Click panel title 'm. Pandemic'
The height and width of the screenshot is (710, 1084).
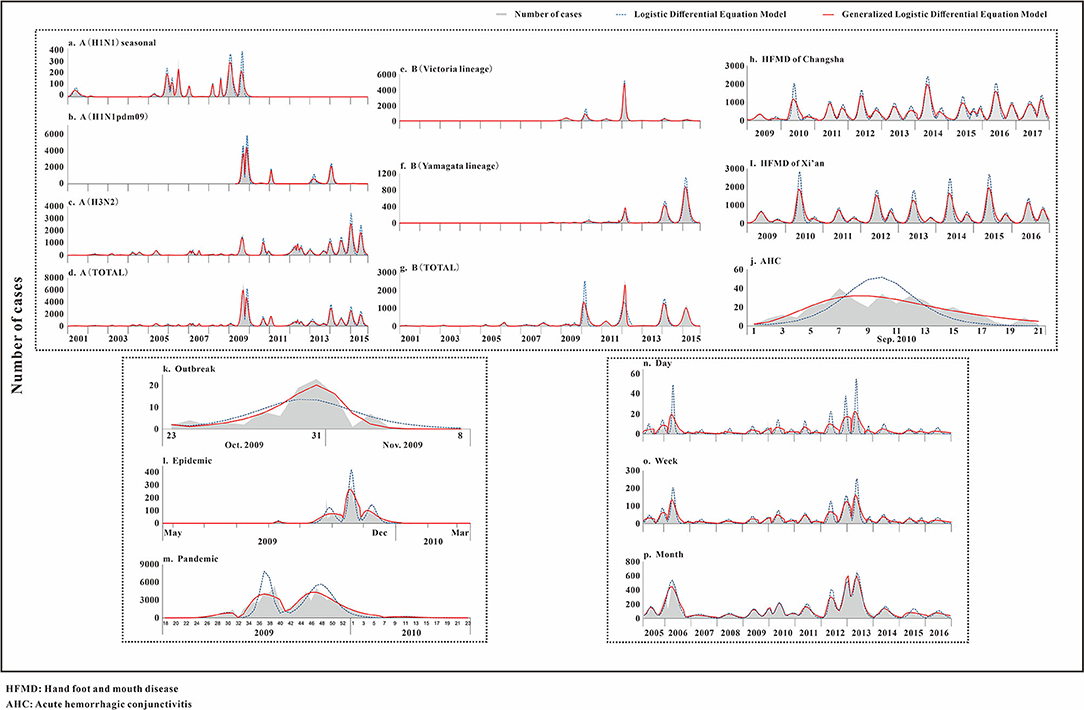click(191, 559)
